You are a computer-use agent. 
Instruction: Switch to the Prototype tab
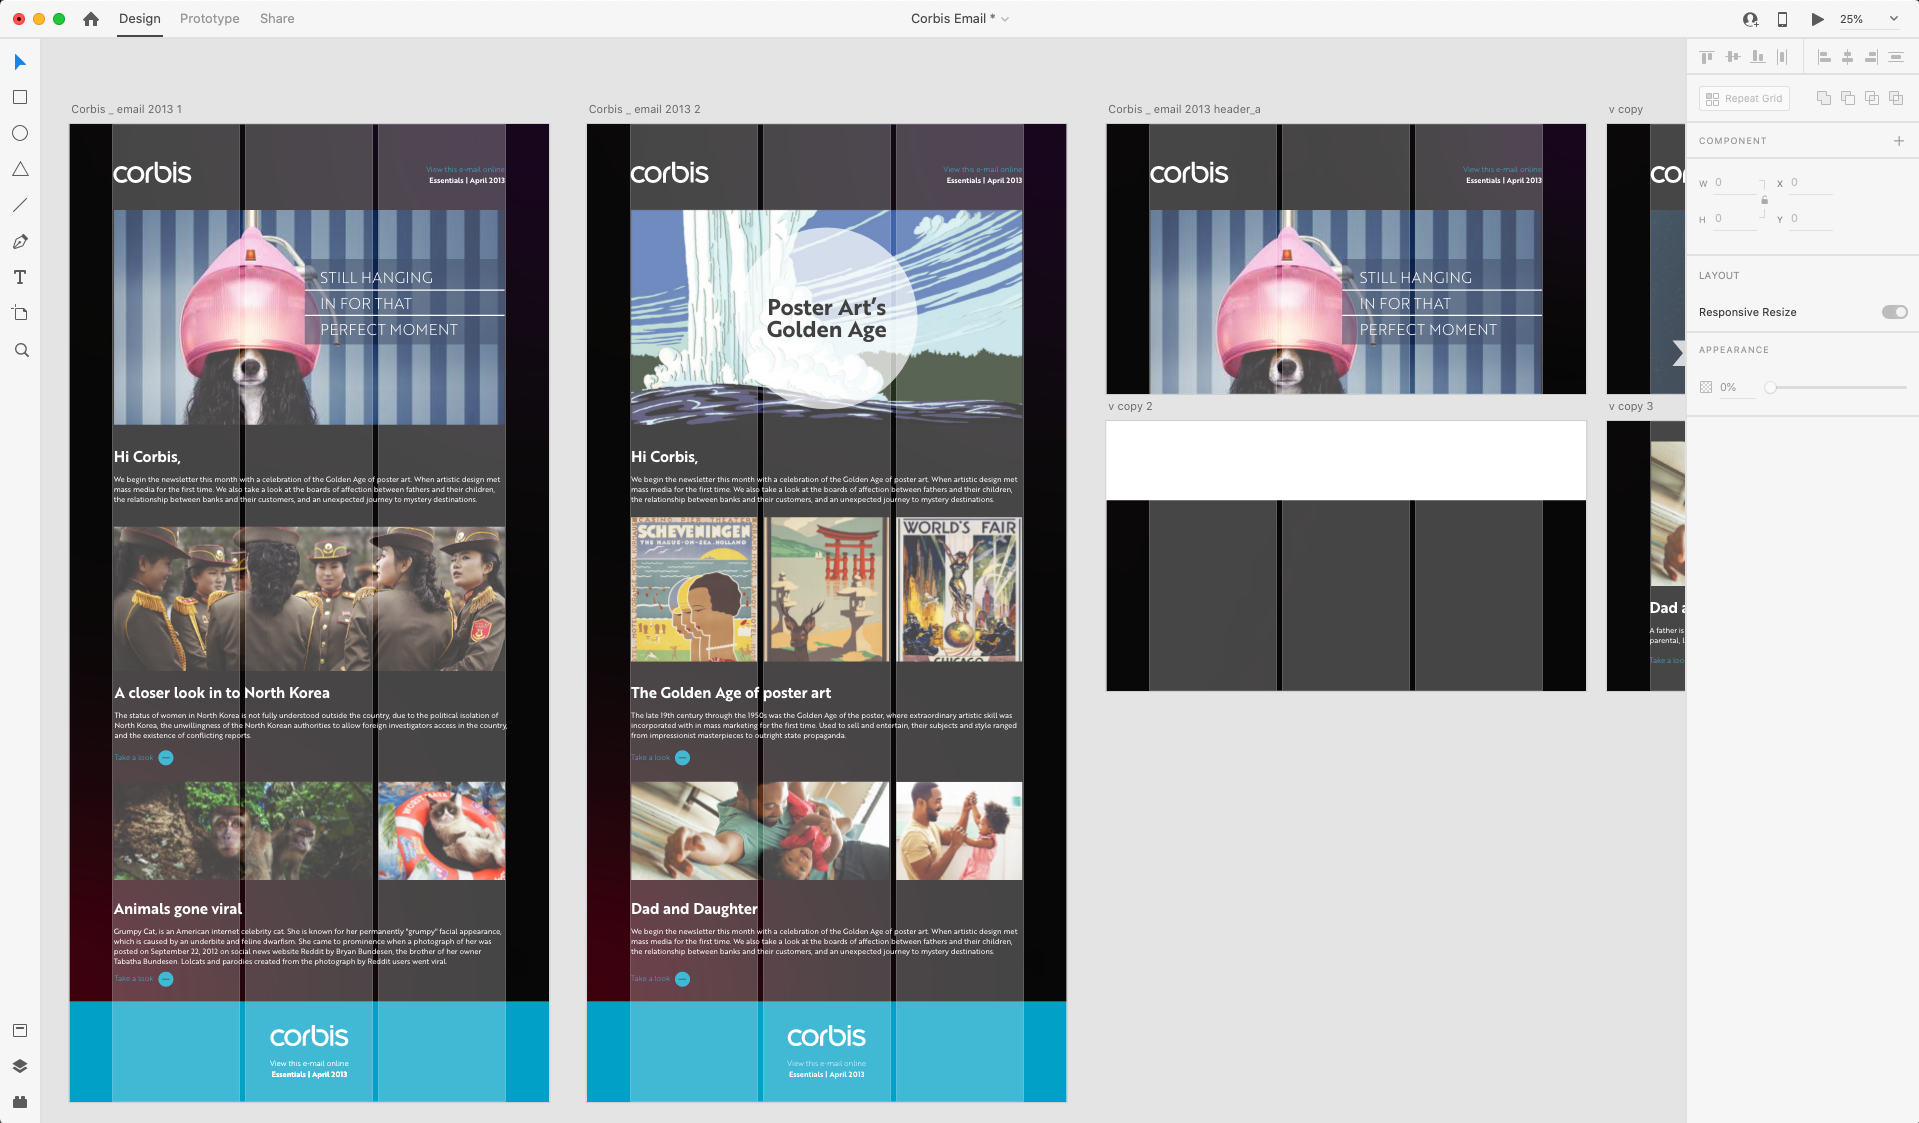point(209,19)
